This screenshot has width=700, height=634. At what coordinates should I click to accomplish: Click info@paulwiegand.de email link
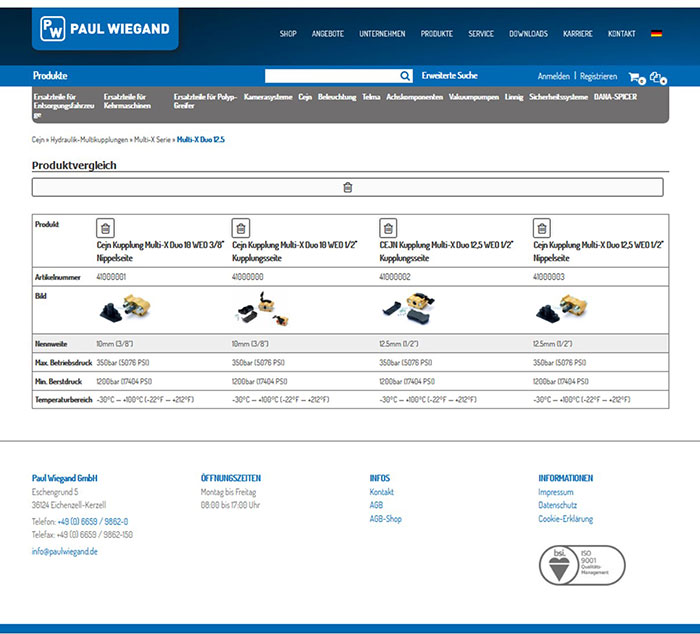point(65,551)
